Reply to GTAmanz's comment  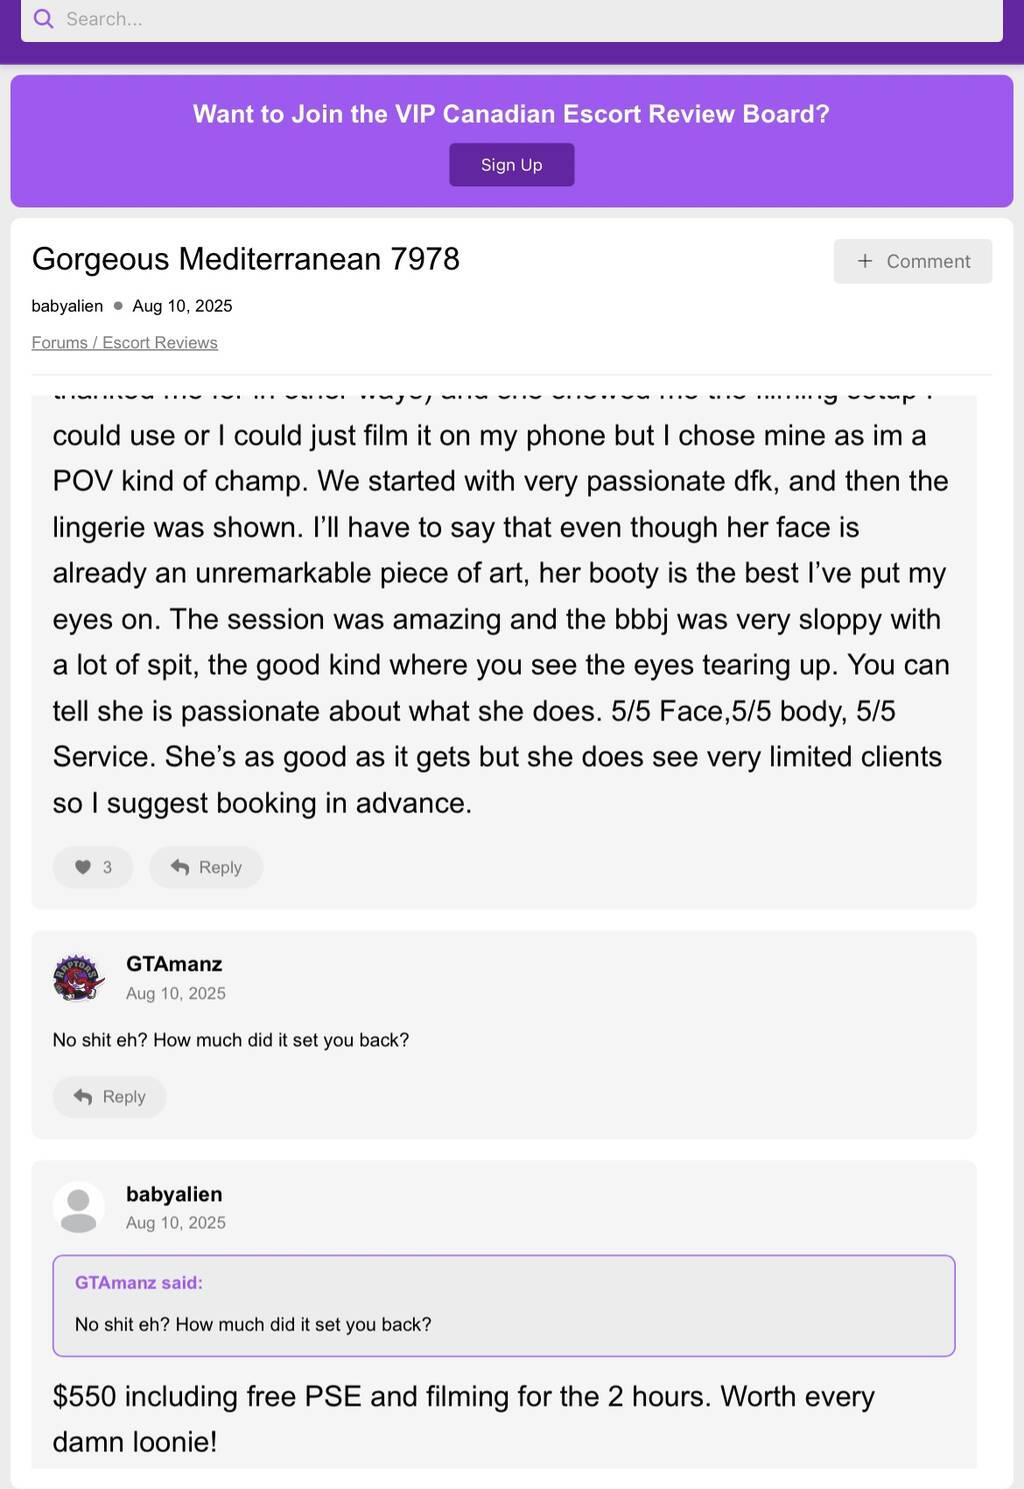(x=109, y=1097)
